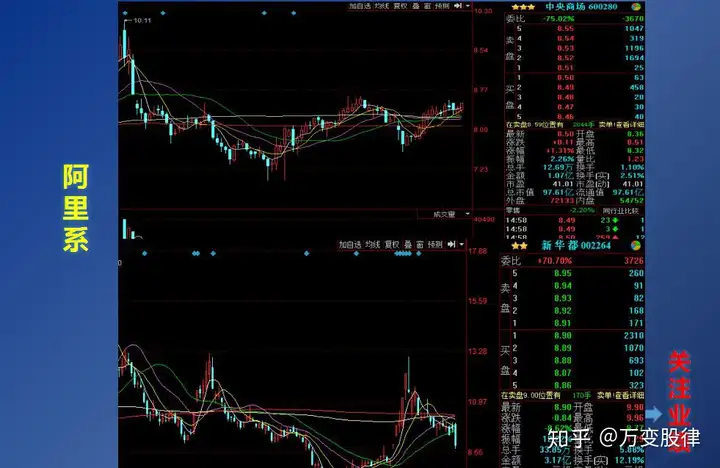Click sell level 1 price 8.51
Image resolution: width=720 pixels, height=468 pixels.
point(566,68)
